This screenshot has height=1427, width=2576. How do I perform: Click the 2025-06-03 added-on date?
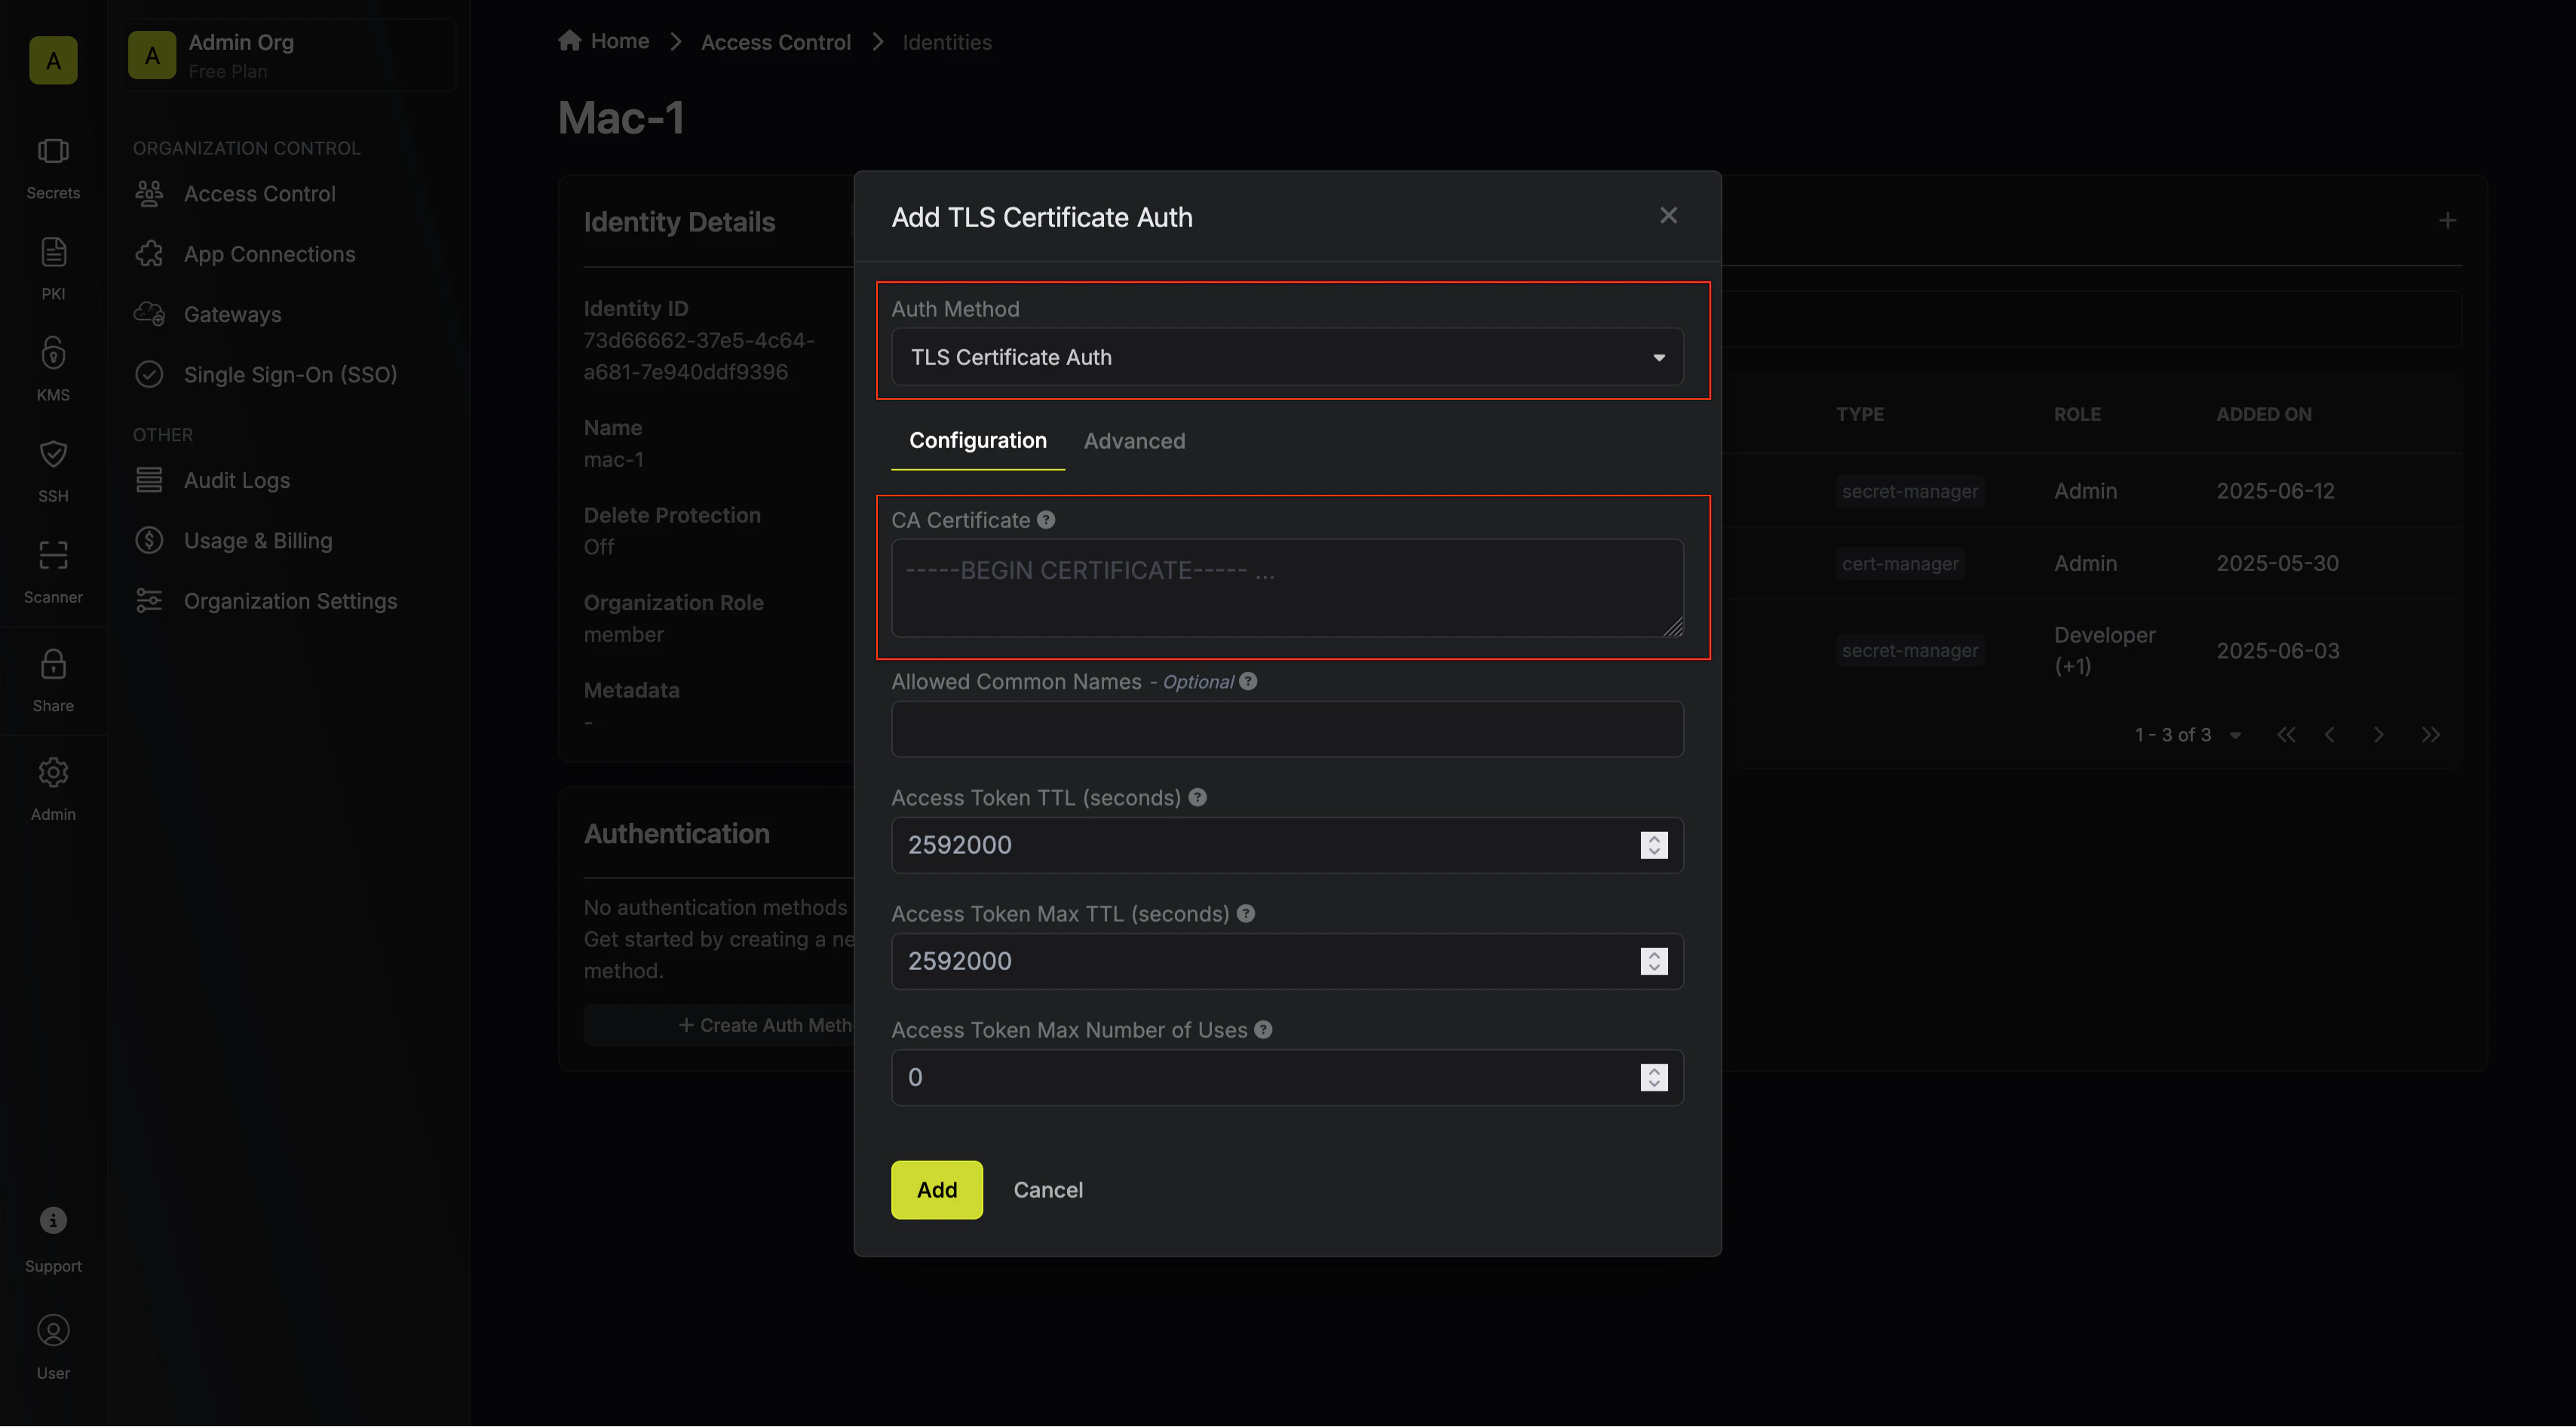(x=2277, y=650)
